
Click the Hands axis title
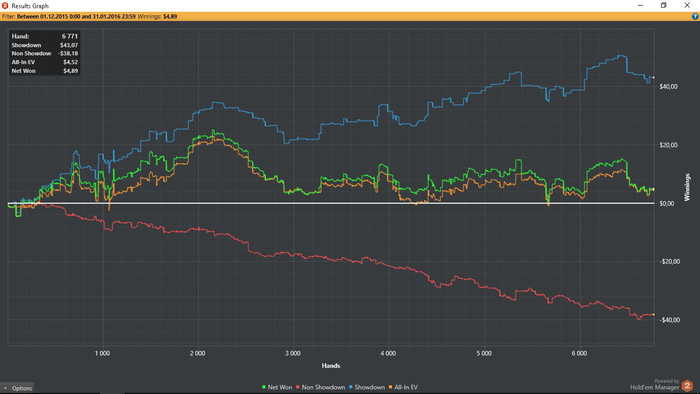[331, 365]
